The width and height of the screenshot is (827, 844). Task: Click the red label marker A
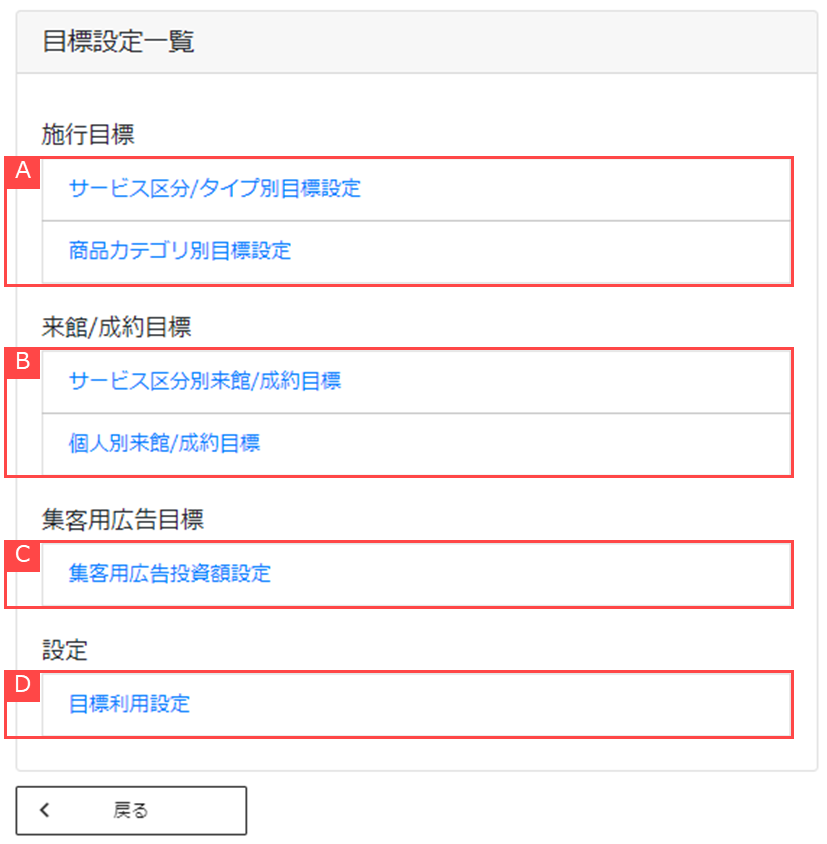click(21, 171)
